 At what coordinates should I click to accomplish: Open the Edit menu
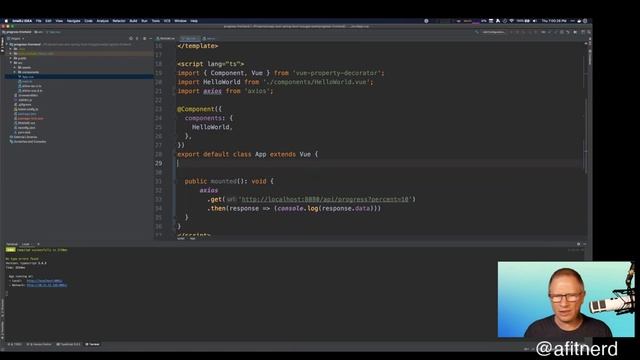[x=48, y=21]
